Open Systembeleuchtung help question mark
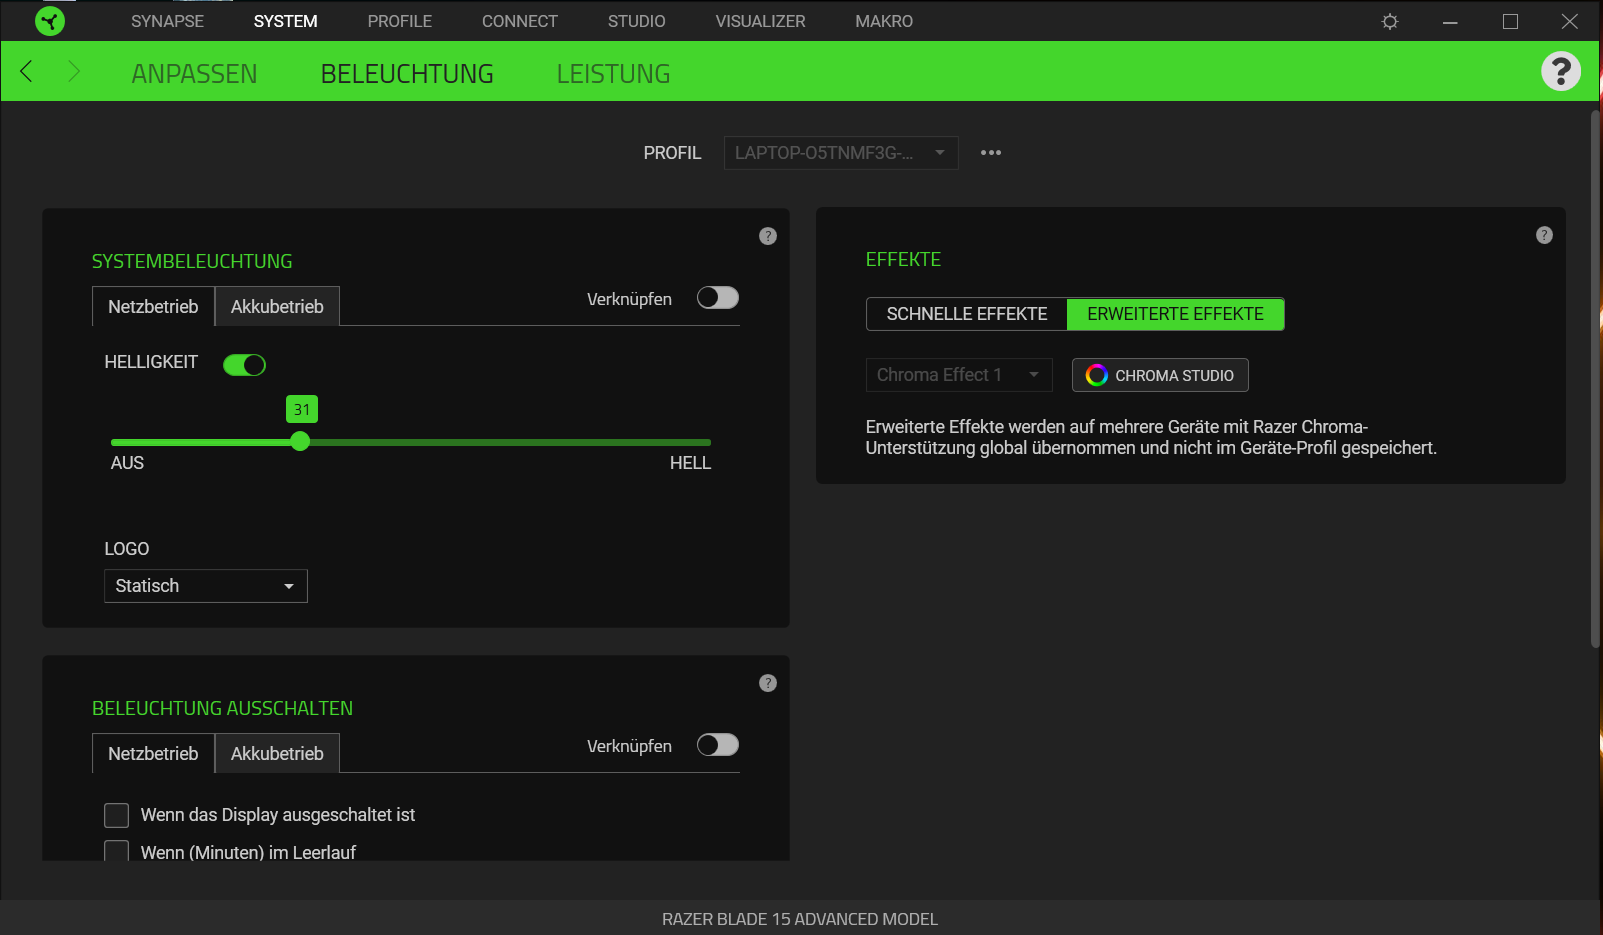1603x935 pixels. point(768,236)
